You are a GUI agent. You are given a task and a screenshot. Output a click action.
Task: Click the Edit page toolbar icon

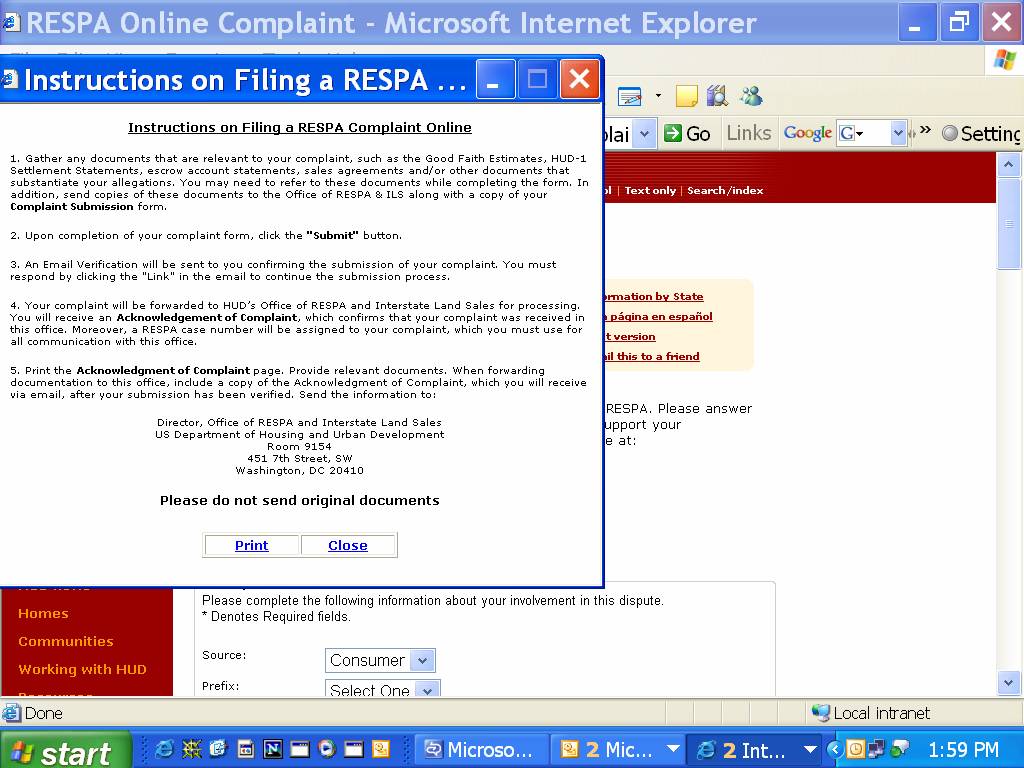pyautogui.click(x=630, y=97)
